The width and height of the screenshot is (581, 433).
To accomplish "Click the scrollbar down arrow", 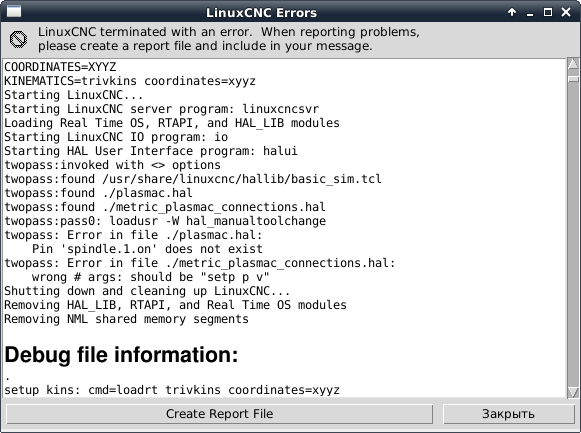I will pos(573,392).
